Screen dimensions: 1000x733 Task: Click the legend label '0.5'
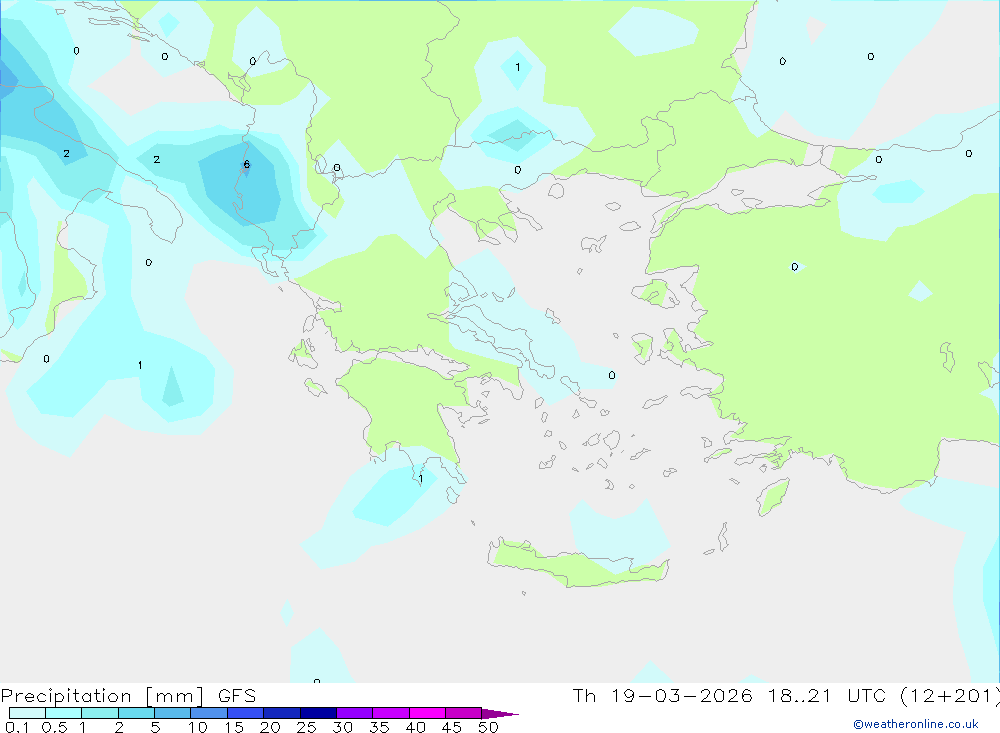[x=54, y=727]
